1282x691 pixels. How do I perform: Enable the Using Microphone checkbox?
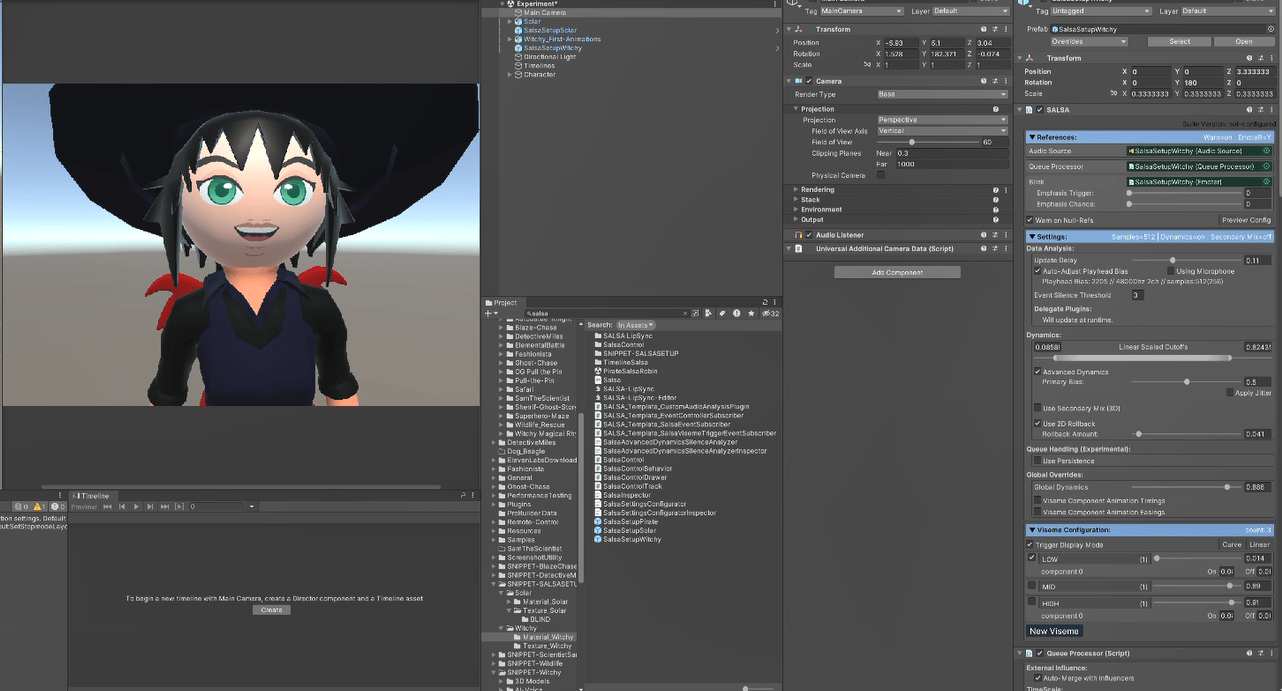pyautogui.click(x=1171, y=271)
